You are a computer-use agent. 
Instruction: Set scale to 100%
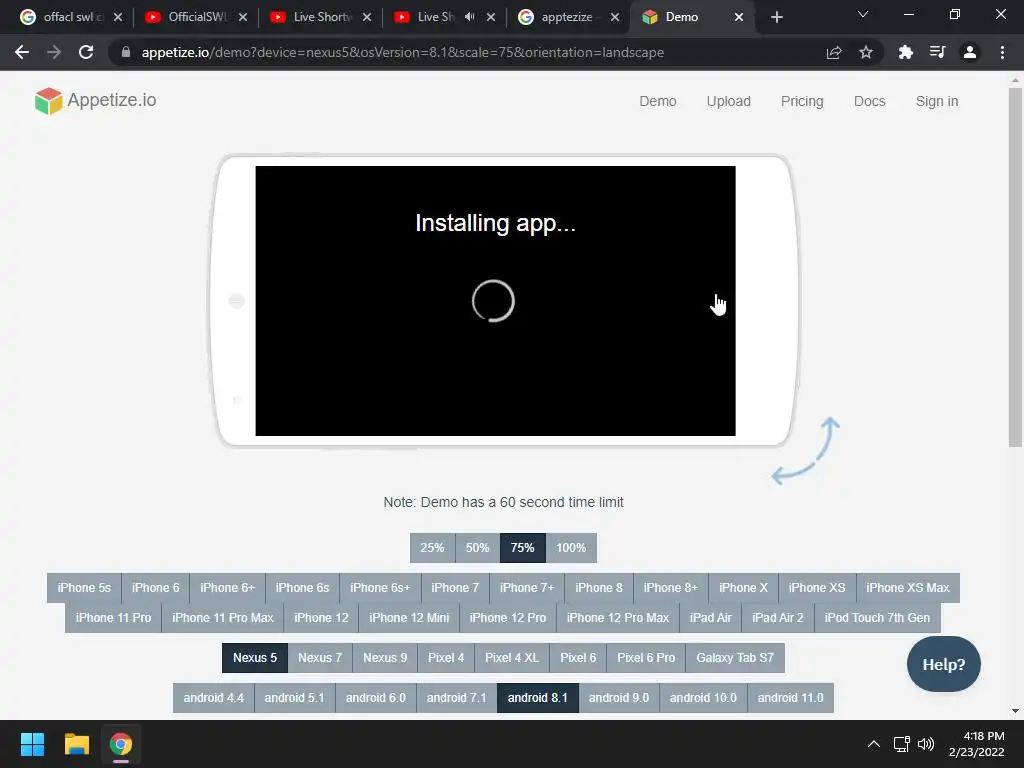click(571, 548)
